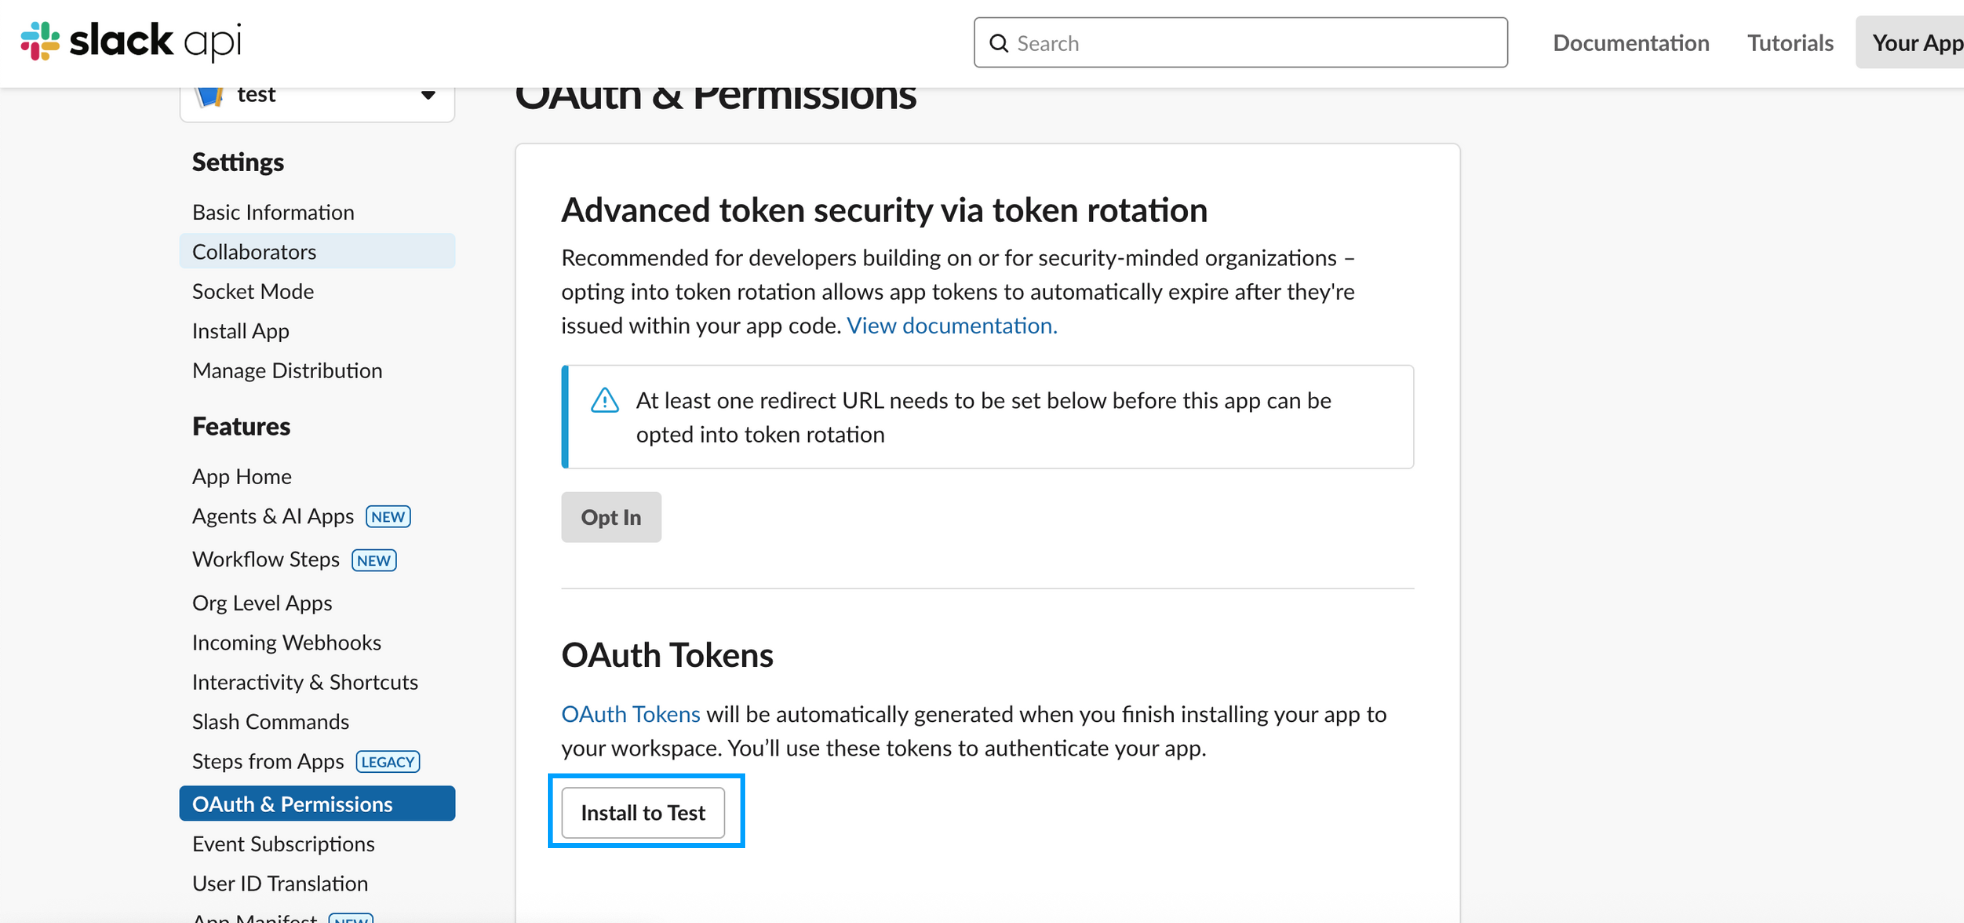
Task: Click the search magnifier icon
Action: click(998, 43)
